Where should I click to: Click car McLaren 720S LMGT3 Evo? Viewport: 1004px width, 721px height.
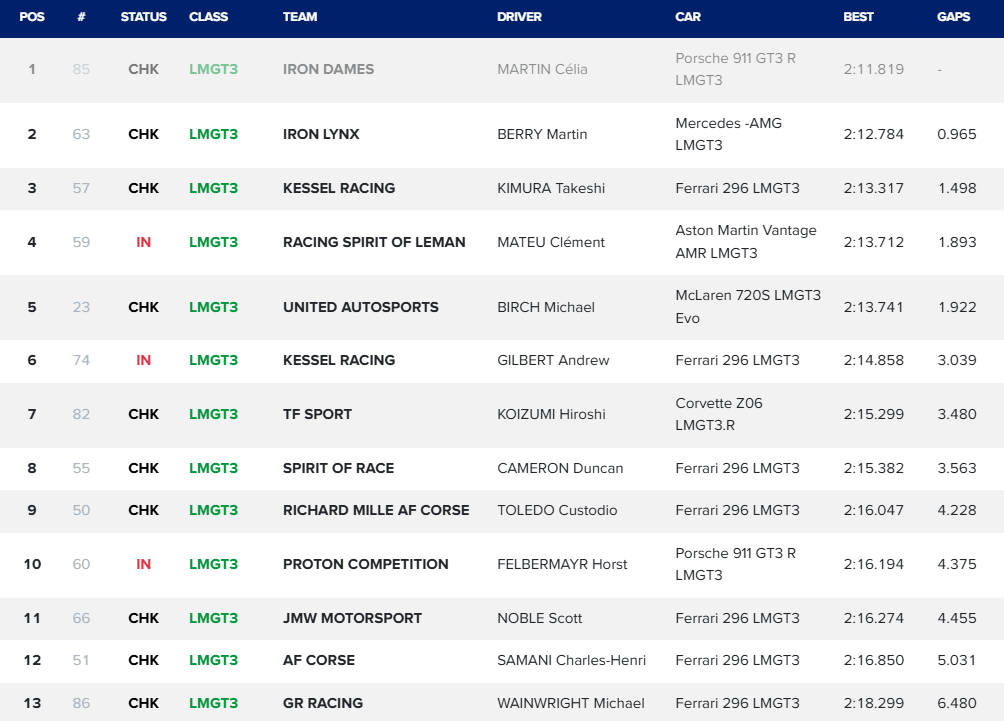(x=748, y=307)
